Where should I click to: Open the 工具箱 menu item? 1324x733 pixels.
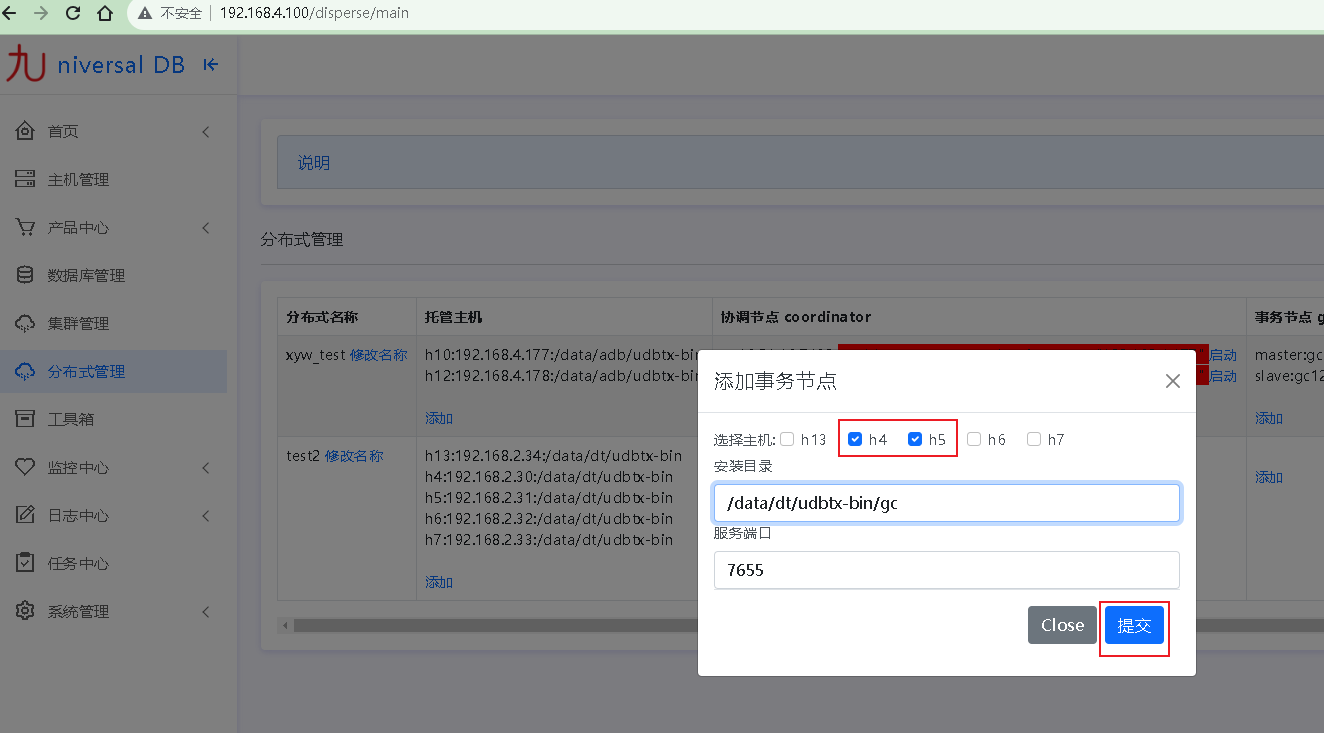pyautogui.click(x=70, y=419)
